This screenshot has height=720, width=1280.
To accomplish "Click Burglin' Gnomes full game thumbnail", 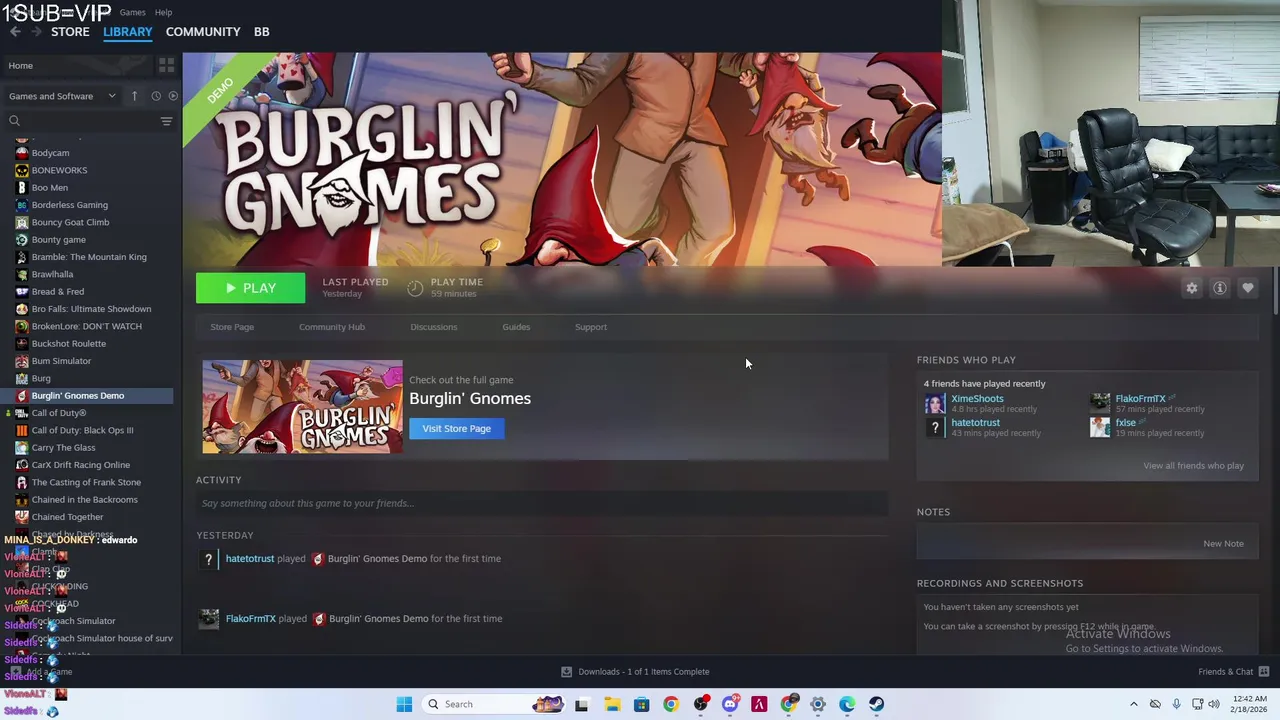I will pos(302,407).
